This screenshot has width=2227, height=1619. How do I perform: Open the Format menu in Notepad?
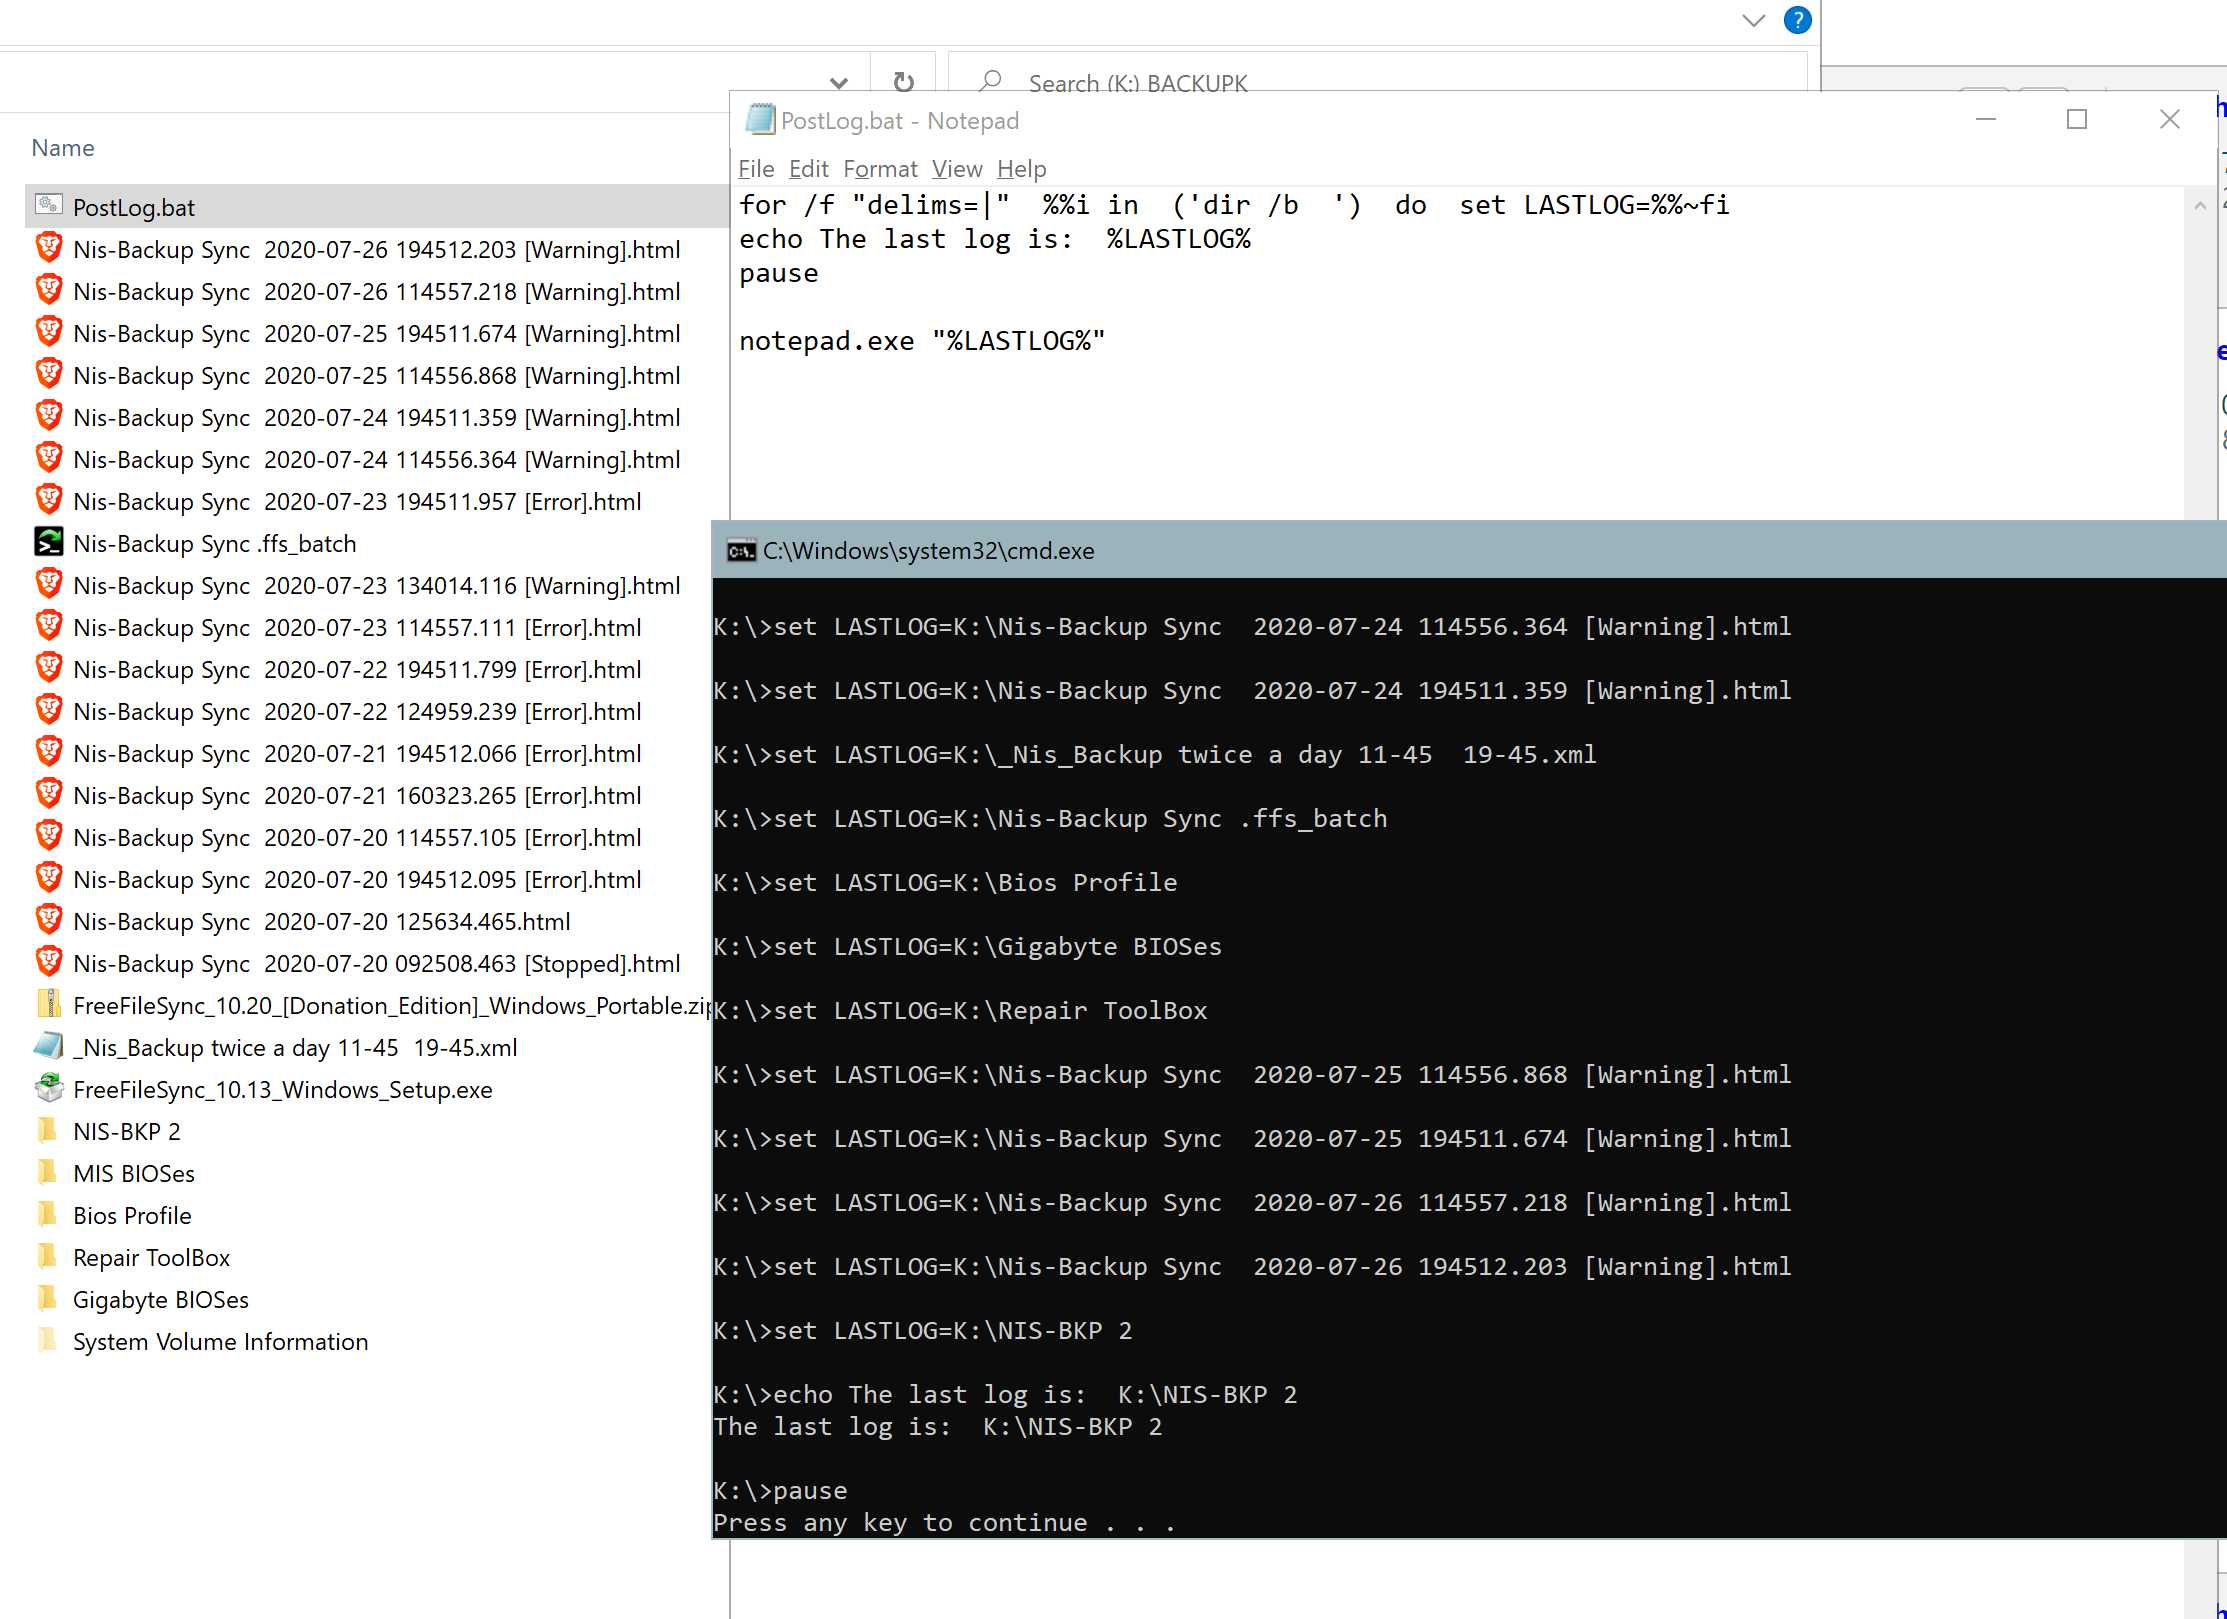[x=880, y=169]
